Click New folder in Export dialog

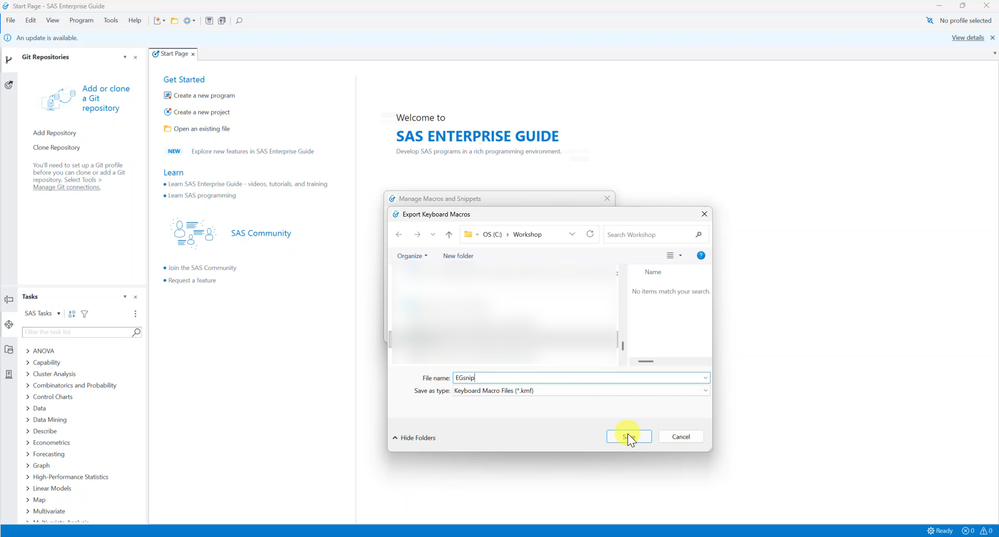tap(458, 255)
